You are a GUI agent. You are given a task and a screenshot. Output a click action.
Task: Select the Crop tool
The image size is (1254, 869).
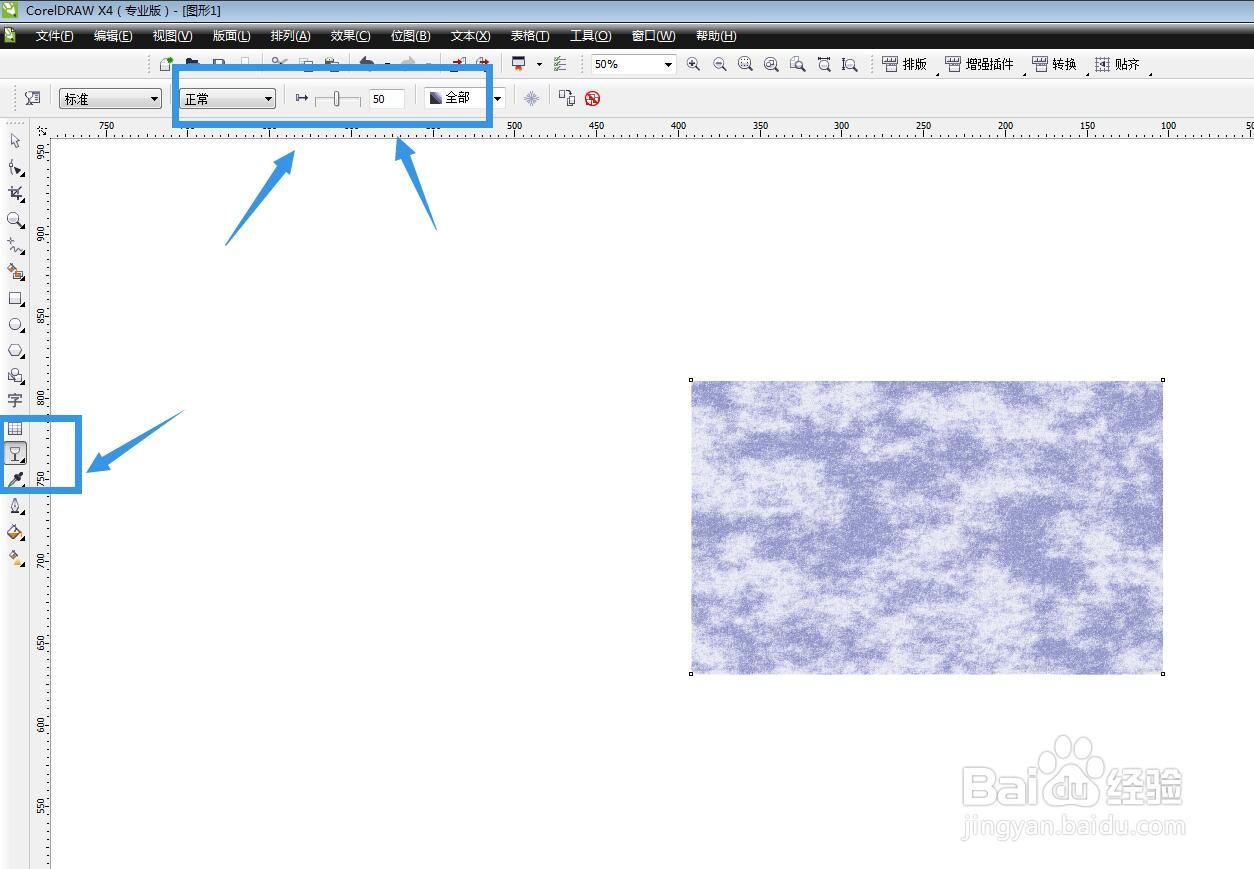tap(15, 193)
